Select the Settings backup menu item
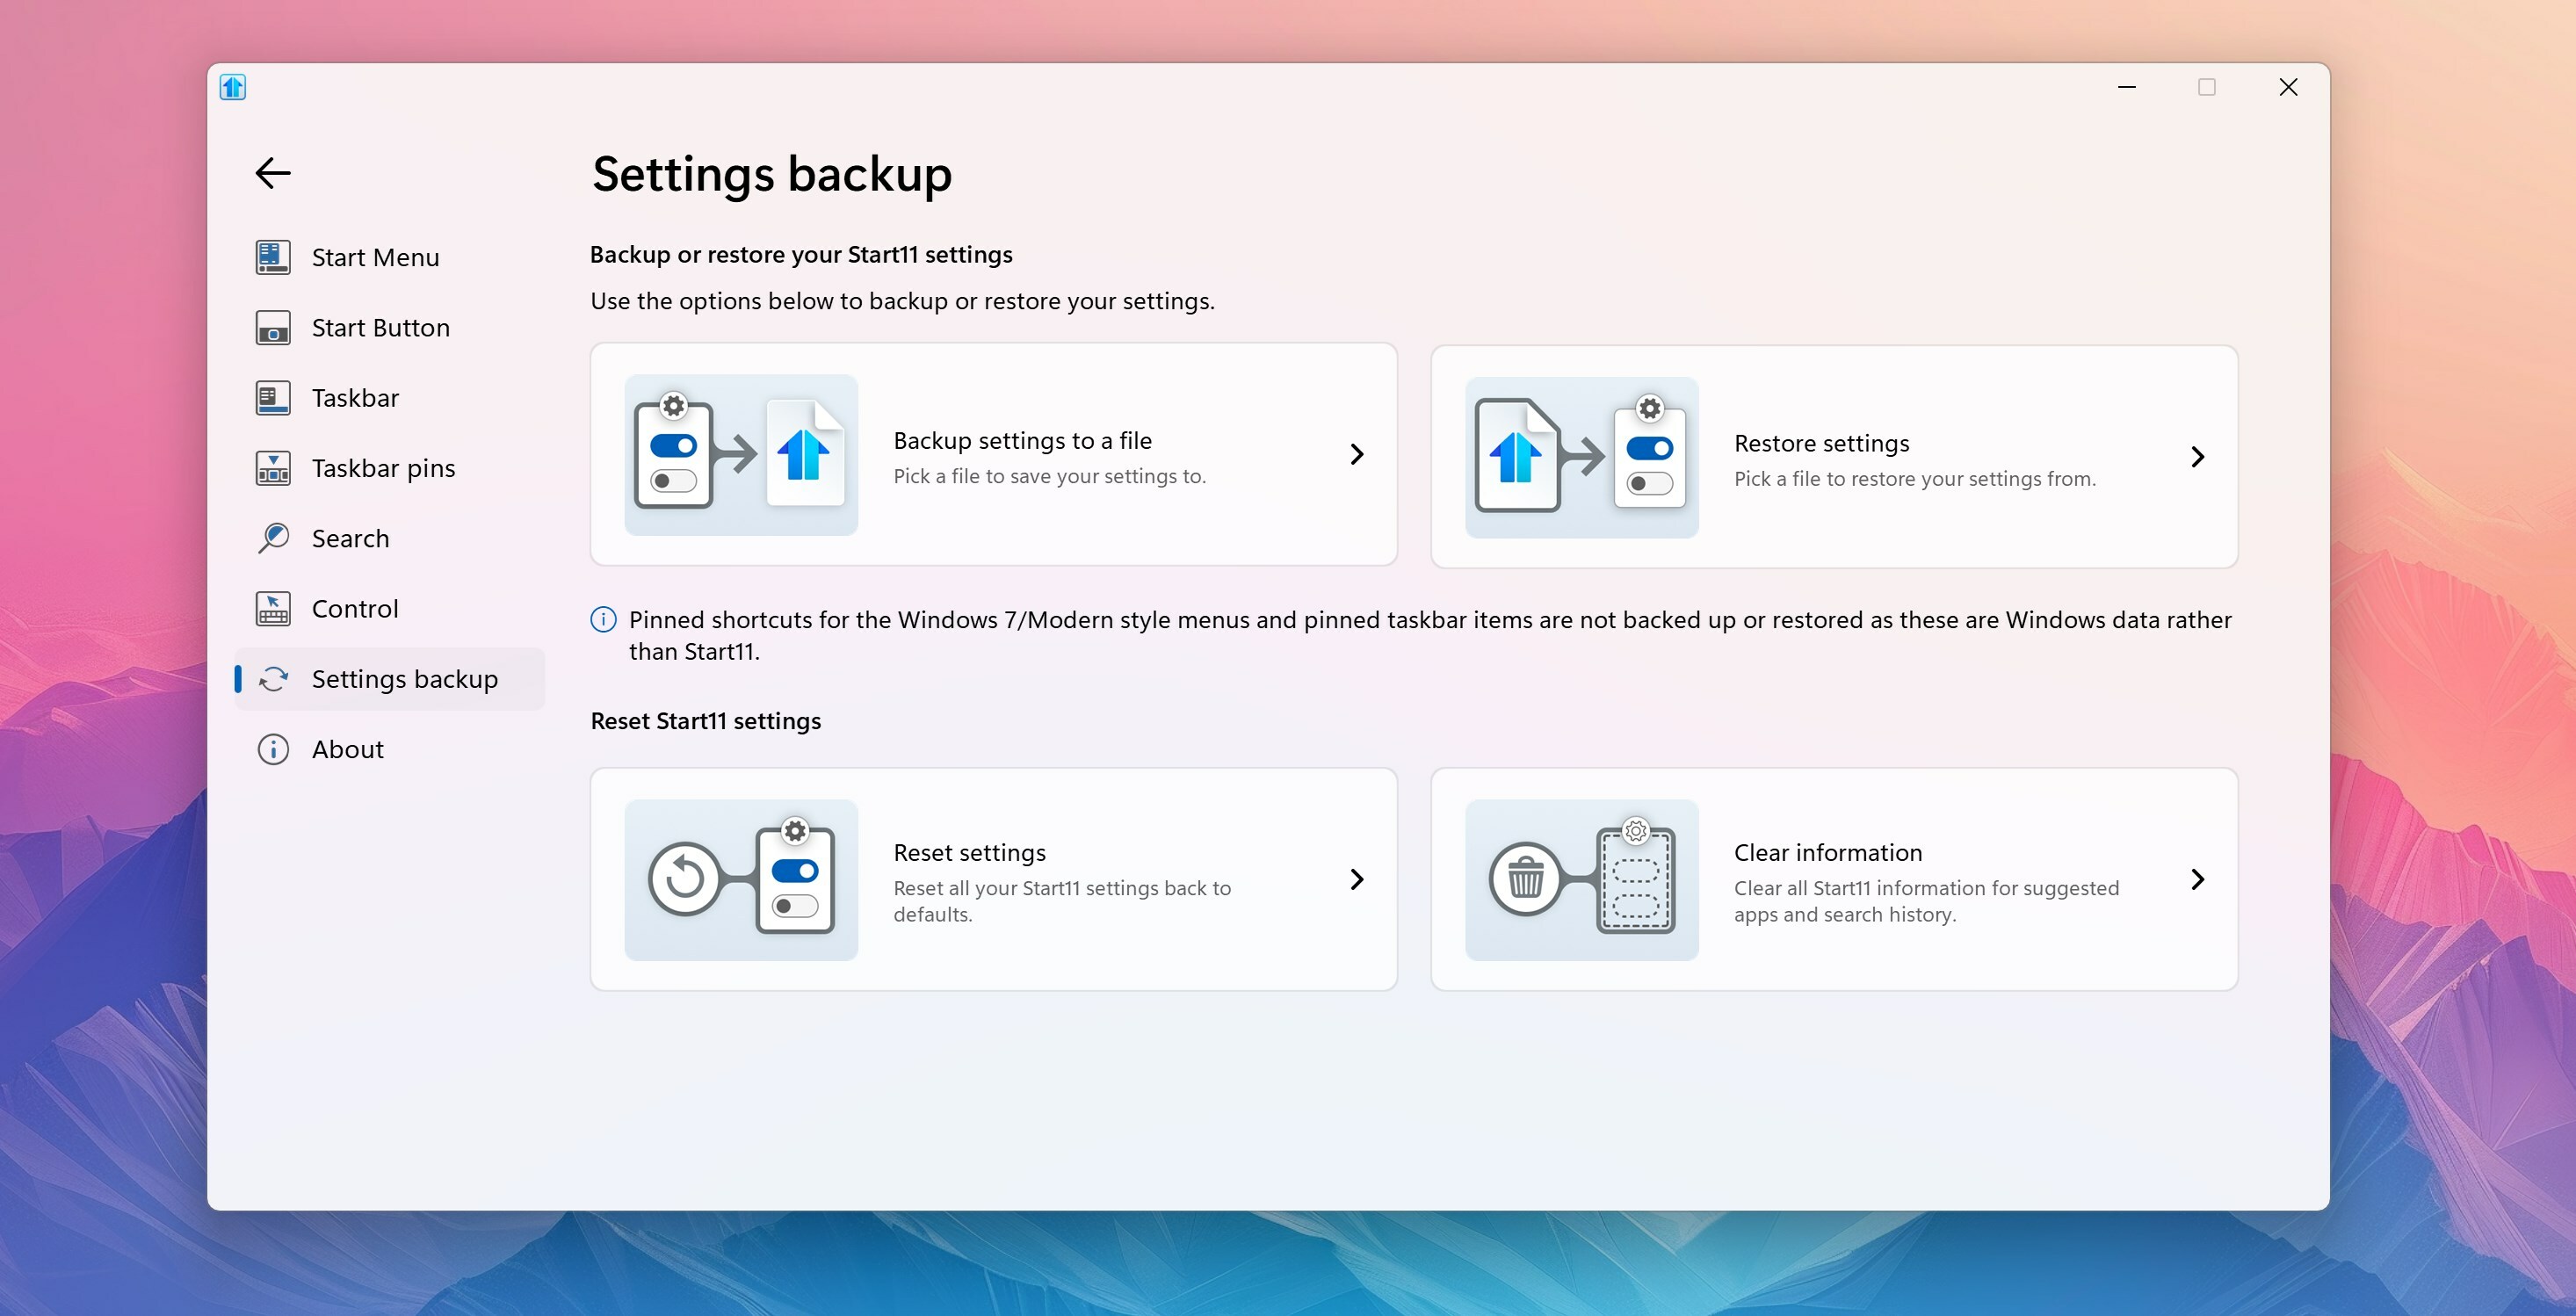Viewport: 2576px width, 1316px height. click(390, 679)
